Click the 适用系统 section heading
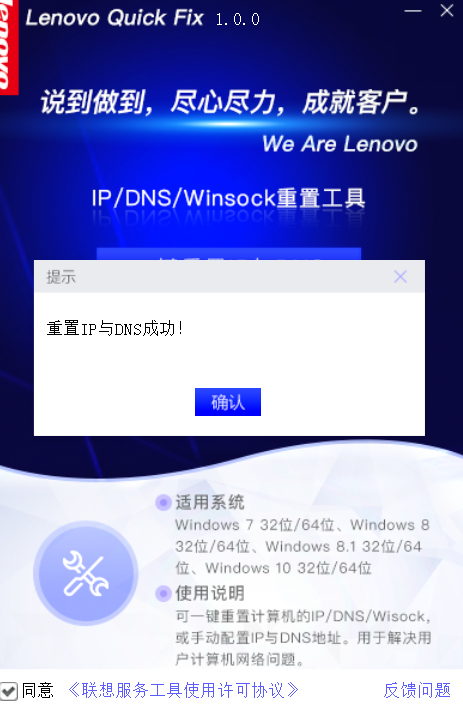The height and width of the screenshot is (704, 463). (210, 502)
